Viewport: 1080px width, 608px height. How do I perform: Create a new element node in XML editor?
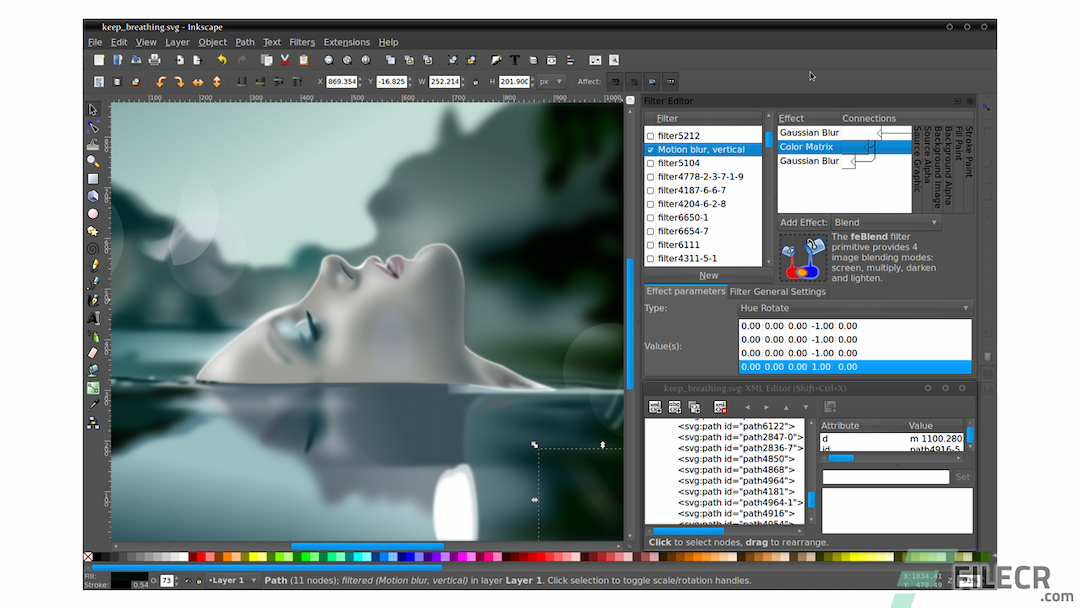654,406
